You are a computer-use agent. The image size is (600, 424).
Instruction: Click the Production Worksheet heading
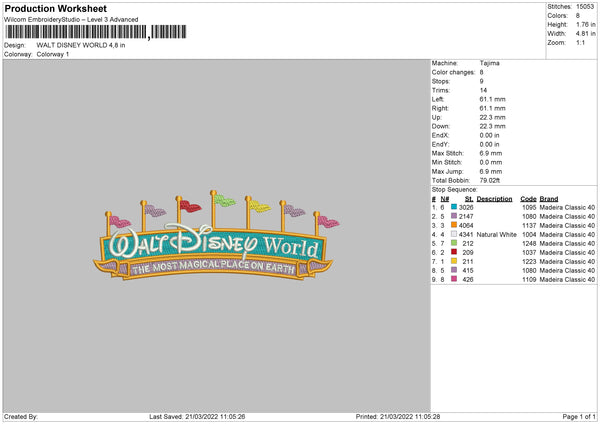(x=56, y=8)
